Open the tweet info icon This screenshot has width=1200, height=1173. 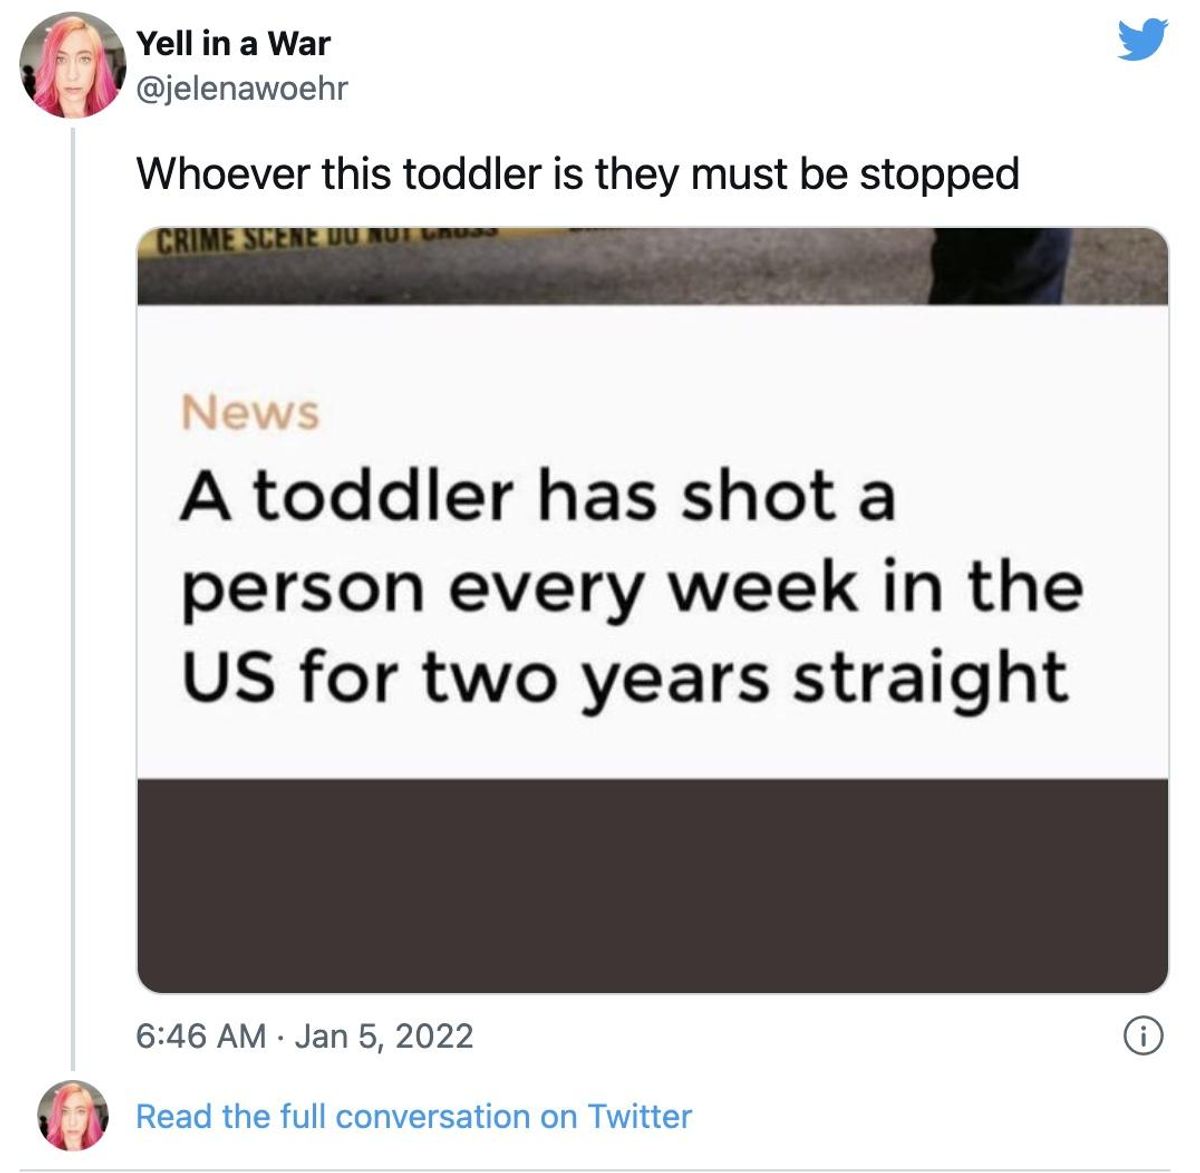coord(1144,1035)
